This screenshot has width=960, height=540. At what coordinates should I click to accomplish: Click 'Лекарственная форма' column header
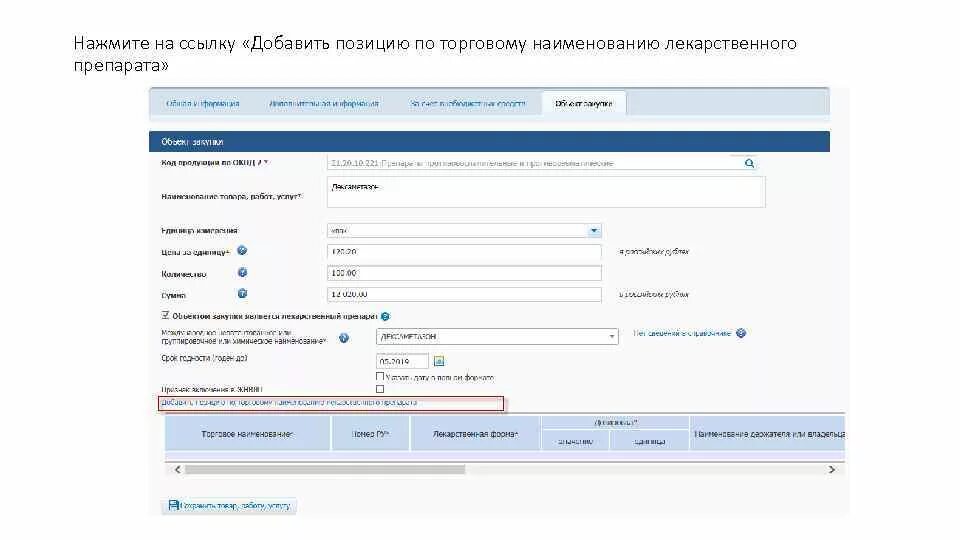click(x=476, y=433)
